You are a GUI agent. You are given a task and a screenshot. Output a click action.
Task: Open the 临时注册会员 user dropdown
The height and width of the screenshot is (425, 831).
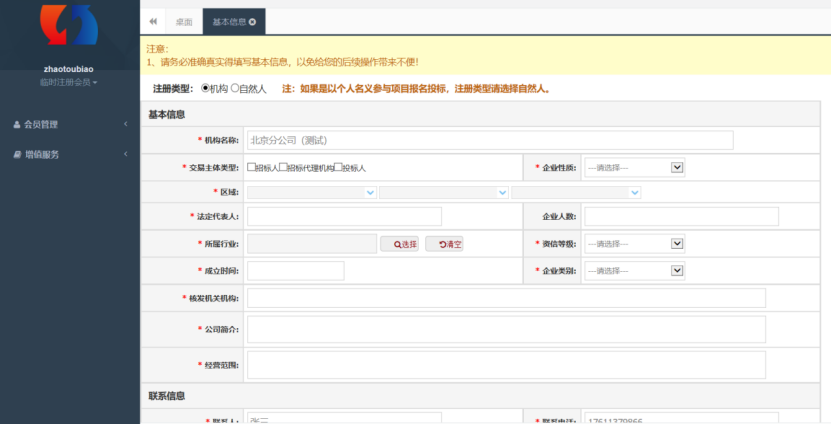(68, 82)
